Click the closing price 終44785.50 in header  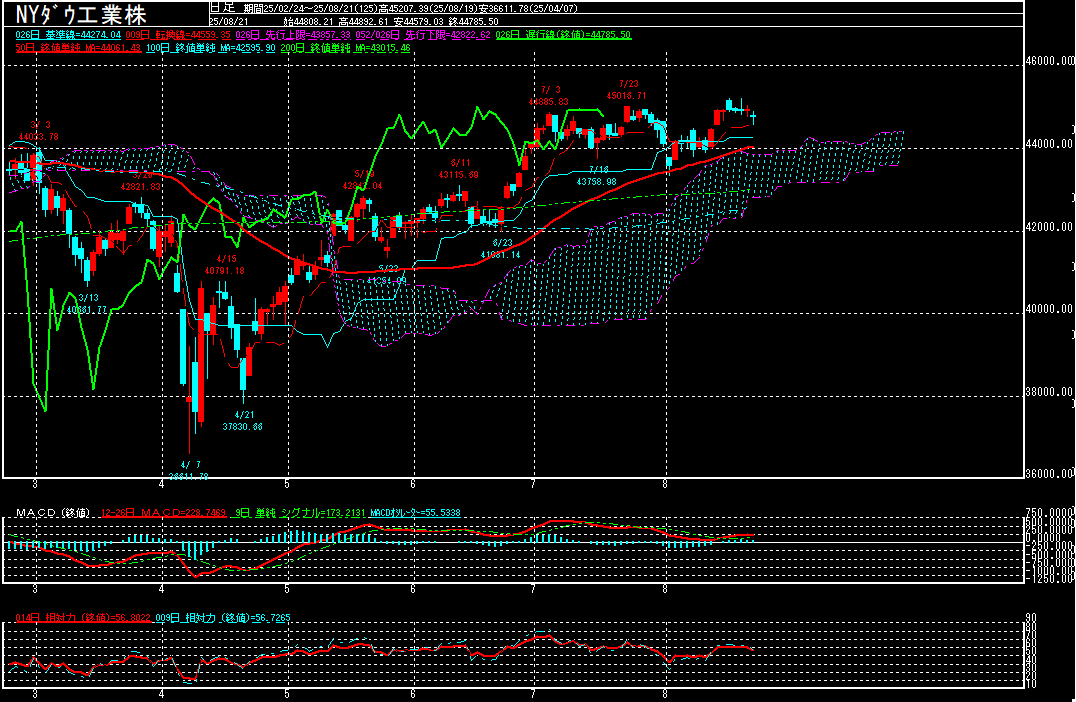click(473, 22)
